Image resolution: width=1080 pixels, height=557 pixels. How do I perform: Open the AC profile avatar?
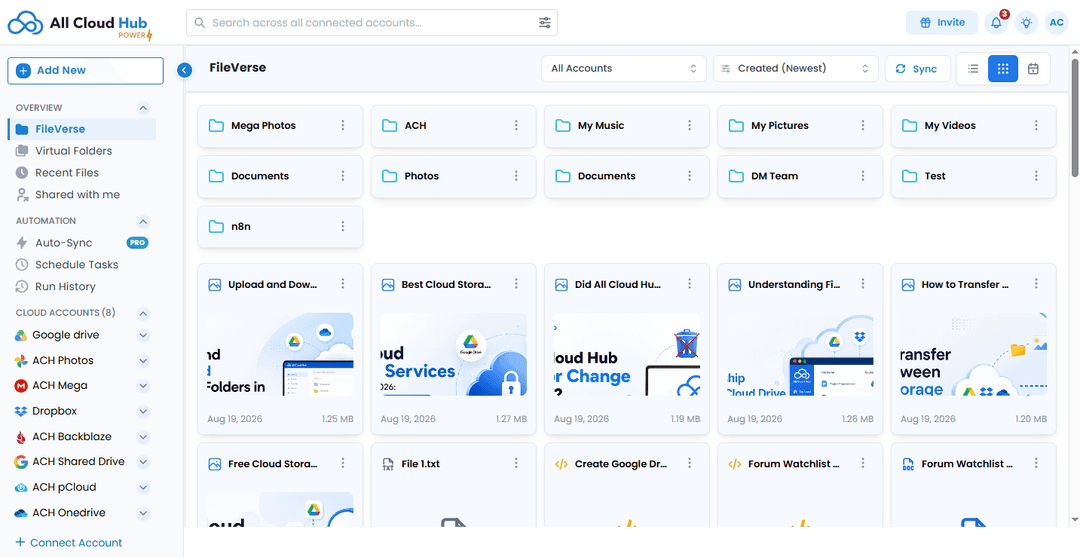pyautogui.click(x=1057, y=23)
